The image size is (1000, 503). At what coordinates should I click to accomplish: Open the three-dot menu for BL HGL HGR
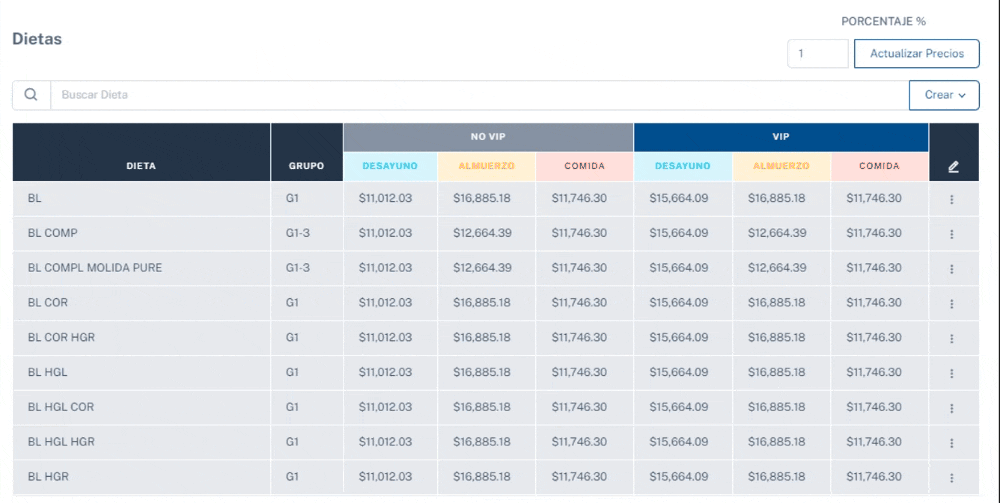click(x=951, y=443)
